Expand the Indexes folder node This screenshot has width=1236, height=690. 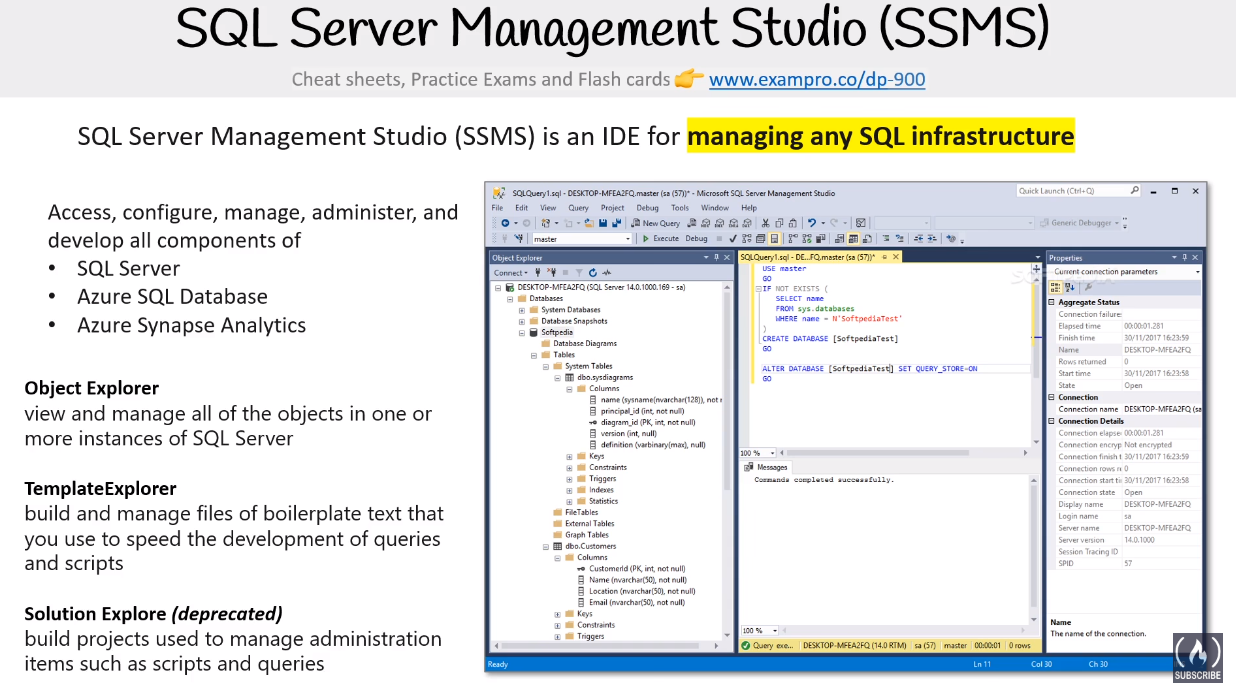point(569,490)
